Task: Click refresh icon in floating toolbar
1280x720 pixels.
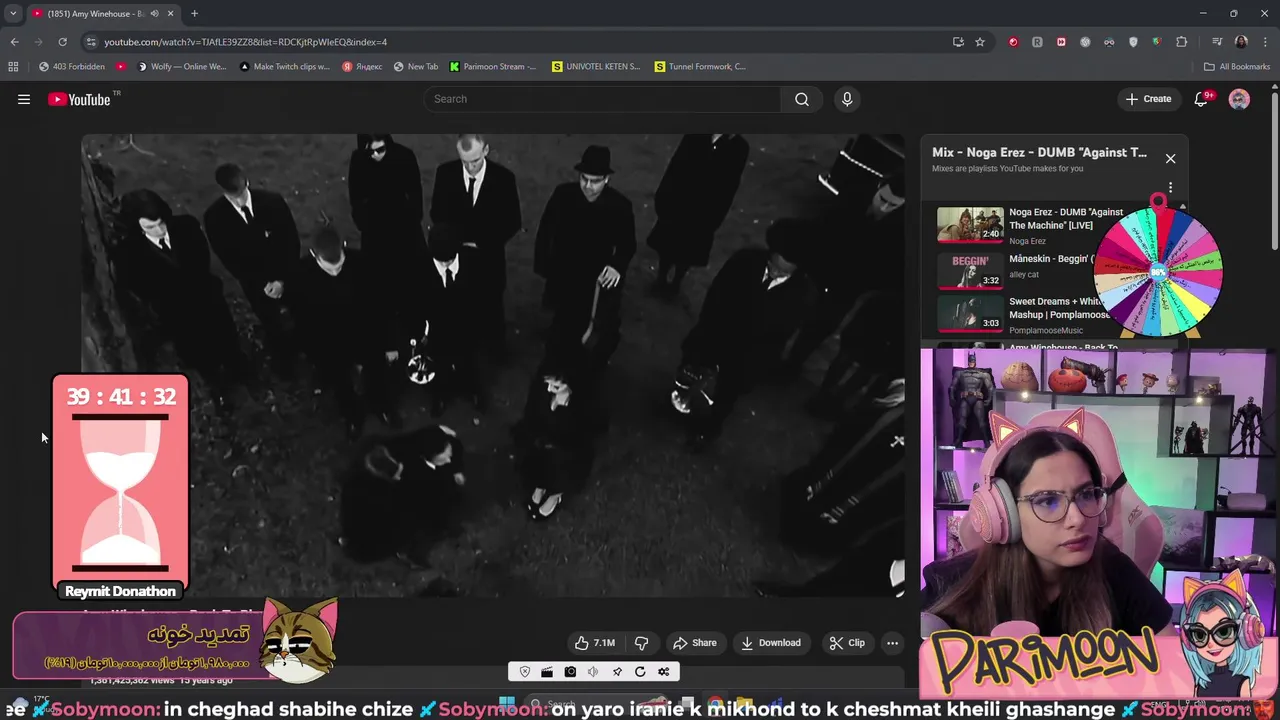Action: [x=640, y=672]
